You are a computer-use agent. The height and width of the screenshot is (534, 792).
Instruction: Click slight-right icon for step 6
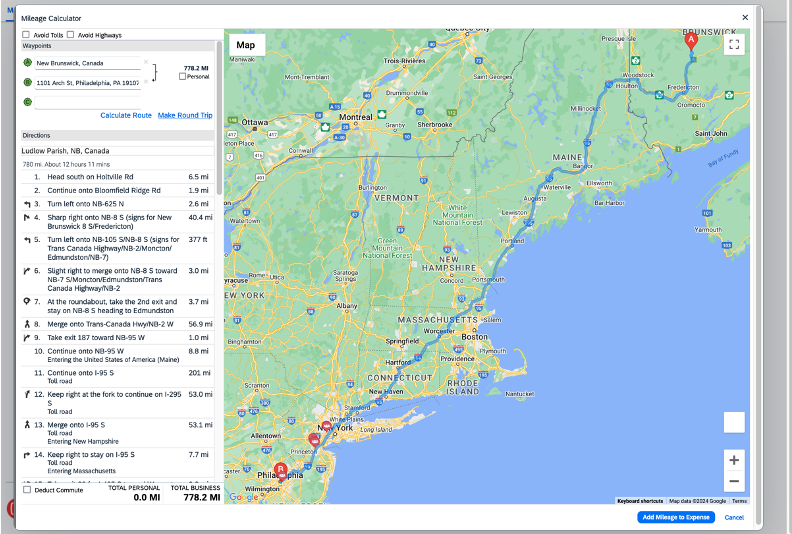tap(27, 271)
